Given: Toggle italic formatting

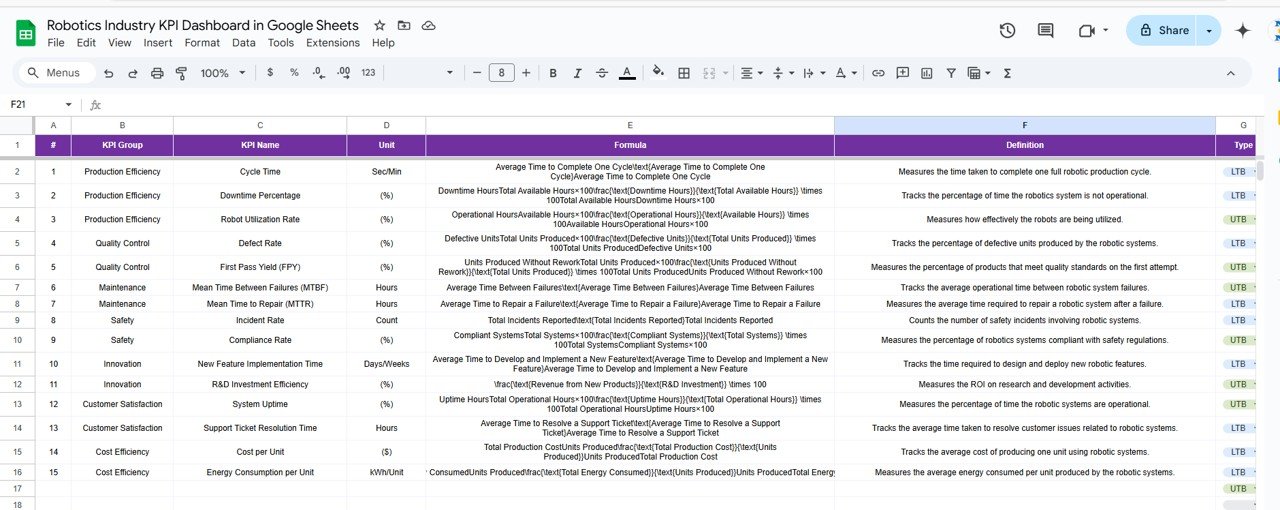Looking at the screenshot, I should click(577, 73).
